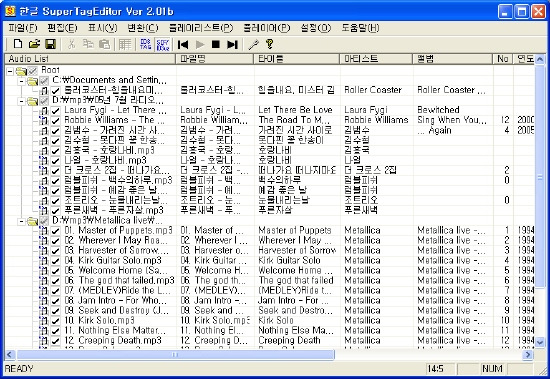This screenshot has height=379, width=550.
Task: Toggle checkbox for Robbie Williams - The row
Action: click(x=55, y=121)
